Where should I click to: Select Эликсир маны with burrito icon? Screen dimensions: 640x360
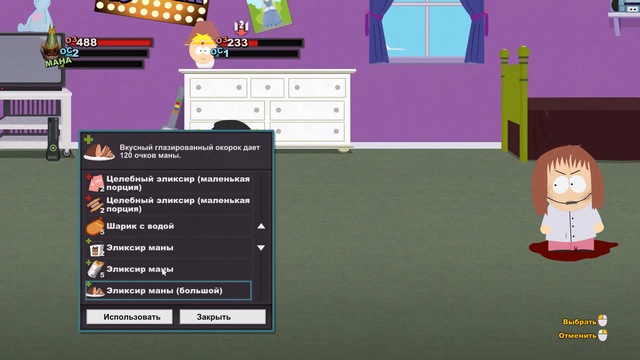(x=168, y=269)
